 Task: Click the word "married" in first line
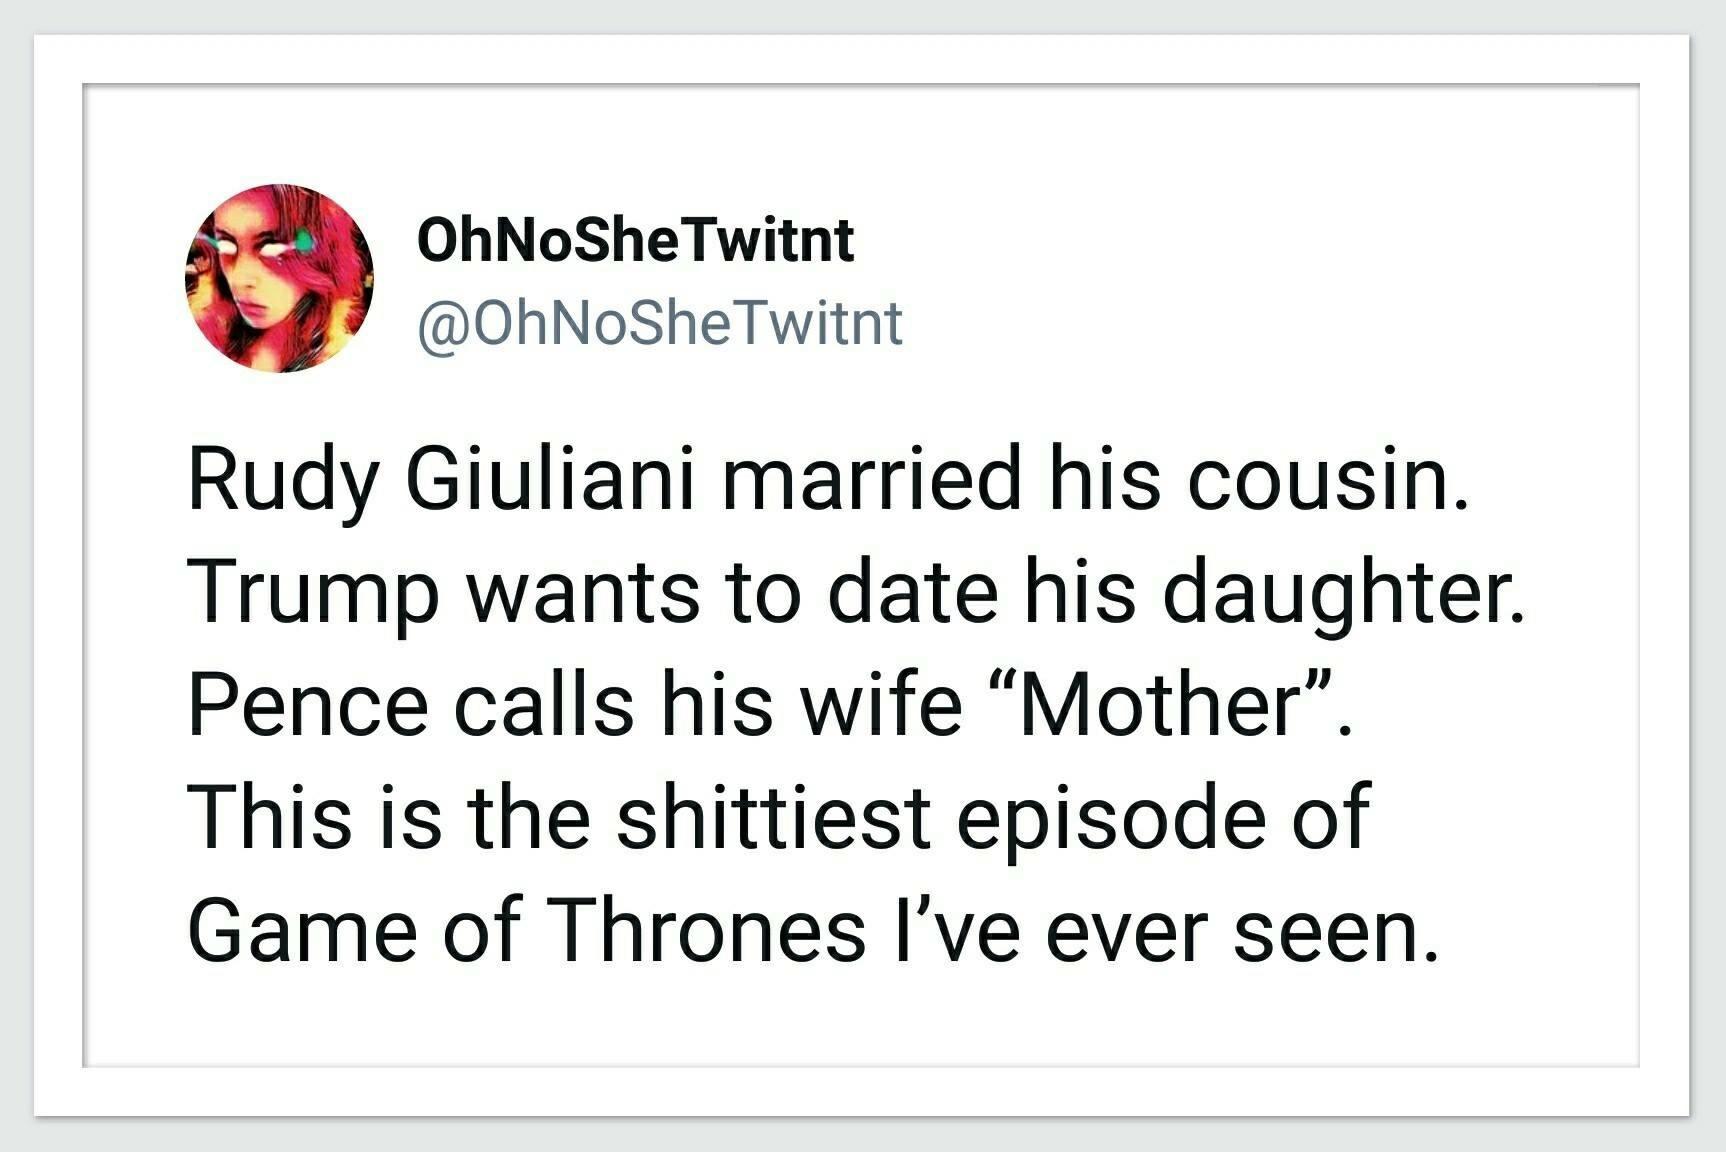click(x=869, y=479)
